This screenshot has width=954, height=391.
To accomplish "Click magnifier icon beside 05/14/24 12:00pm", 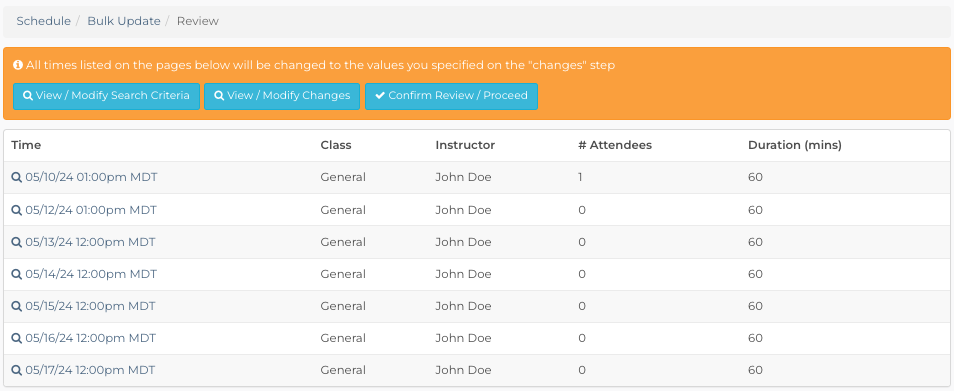I will (17, 274).
